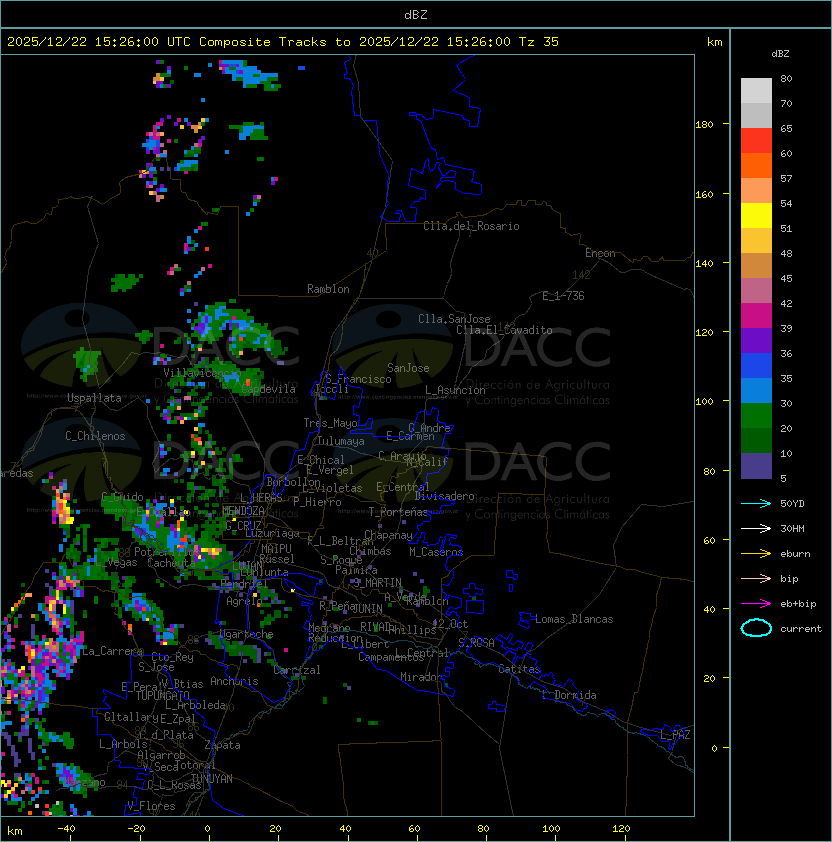Image resolution: width=832 pixels, height=842 pixels.
Task: Click the 'Catitas' place label
Action: pos(519,669)
